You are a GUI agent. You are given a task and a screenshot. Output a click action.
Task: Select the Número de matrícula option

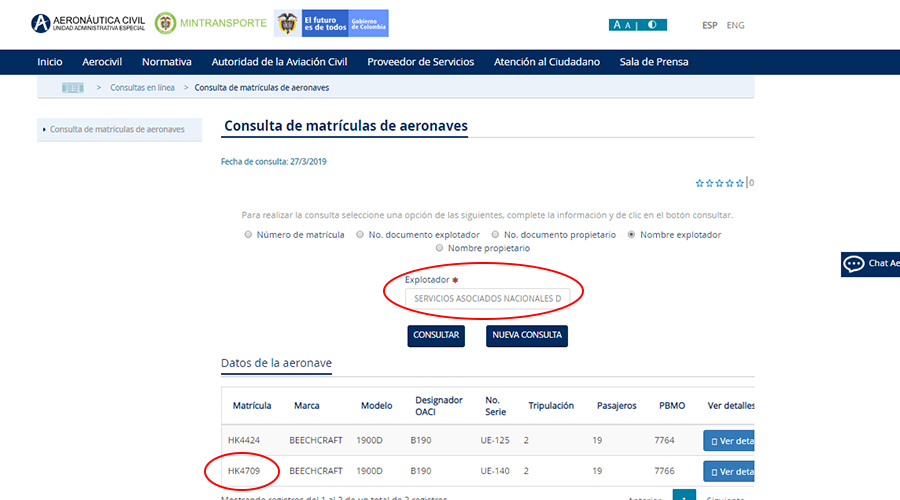pos(249,234)
